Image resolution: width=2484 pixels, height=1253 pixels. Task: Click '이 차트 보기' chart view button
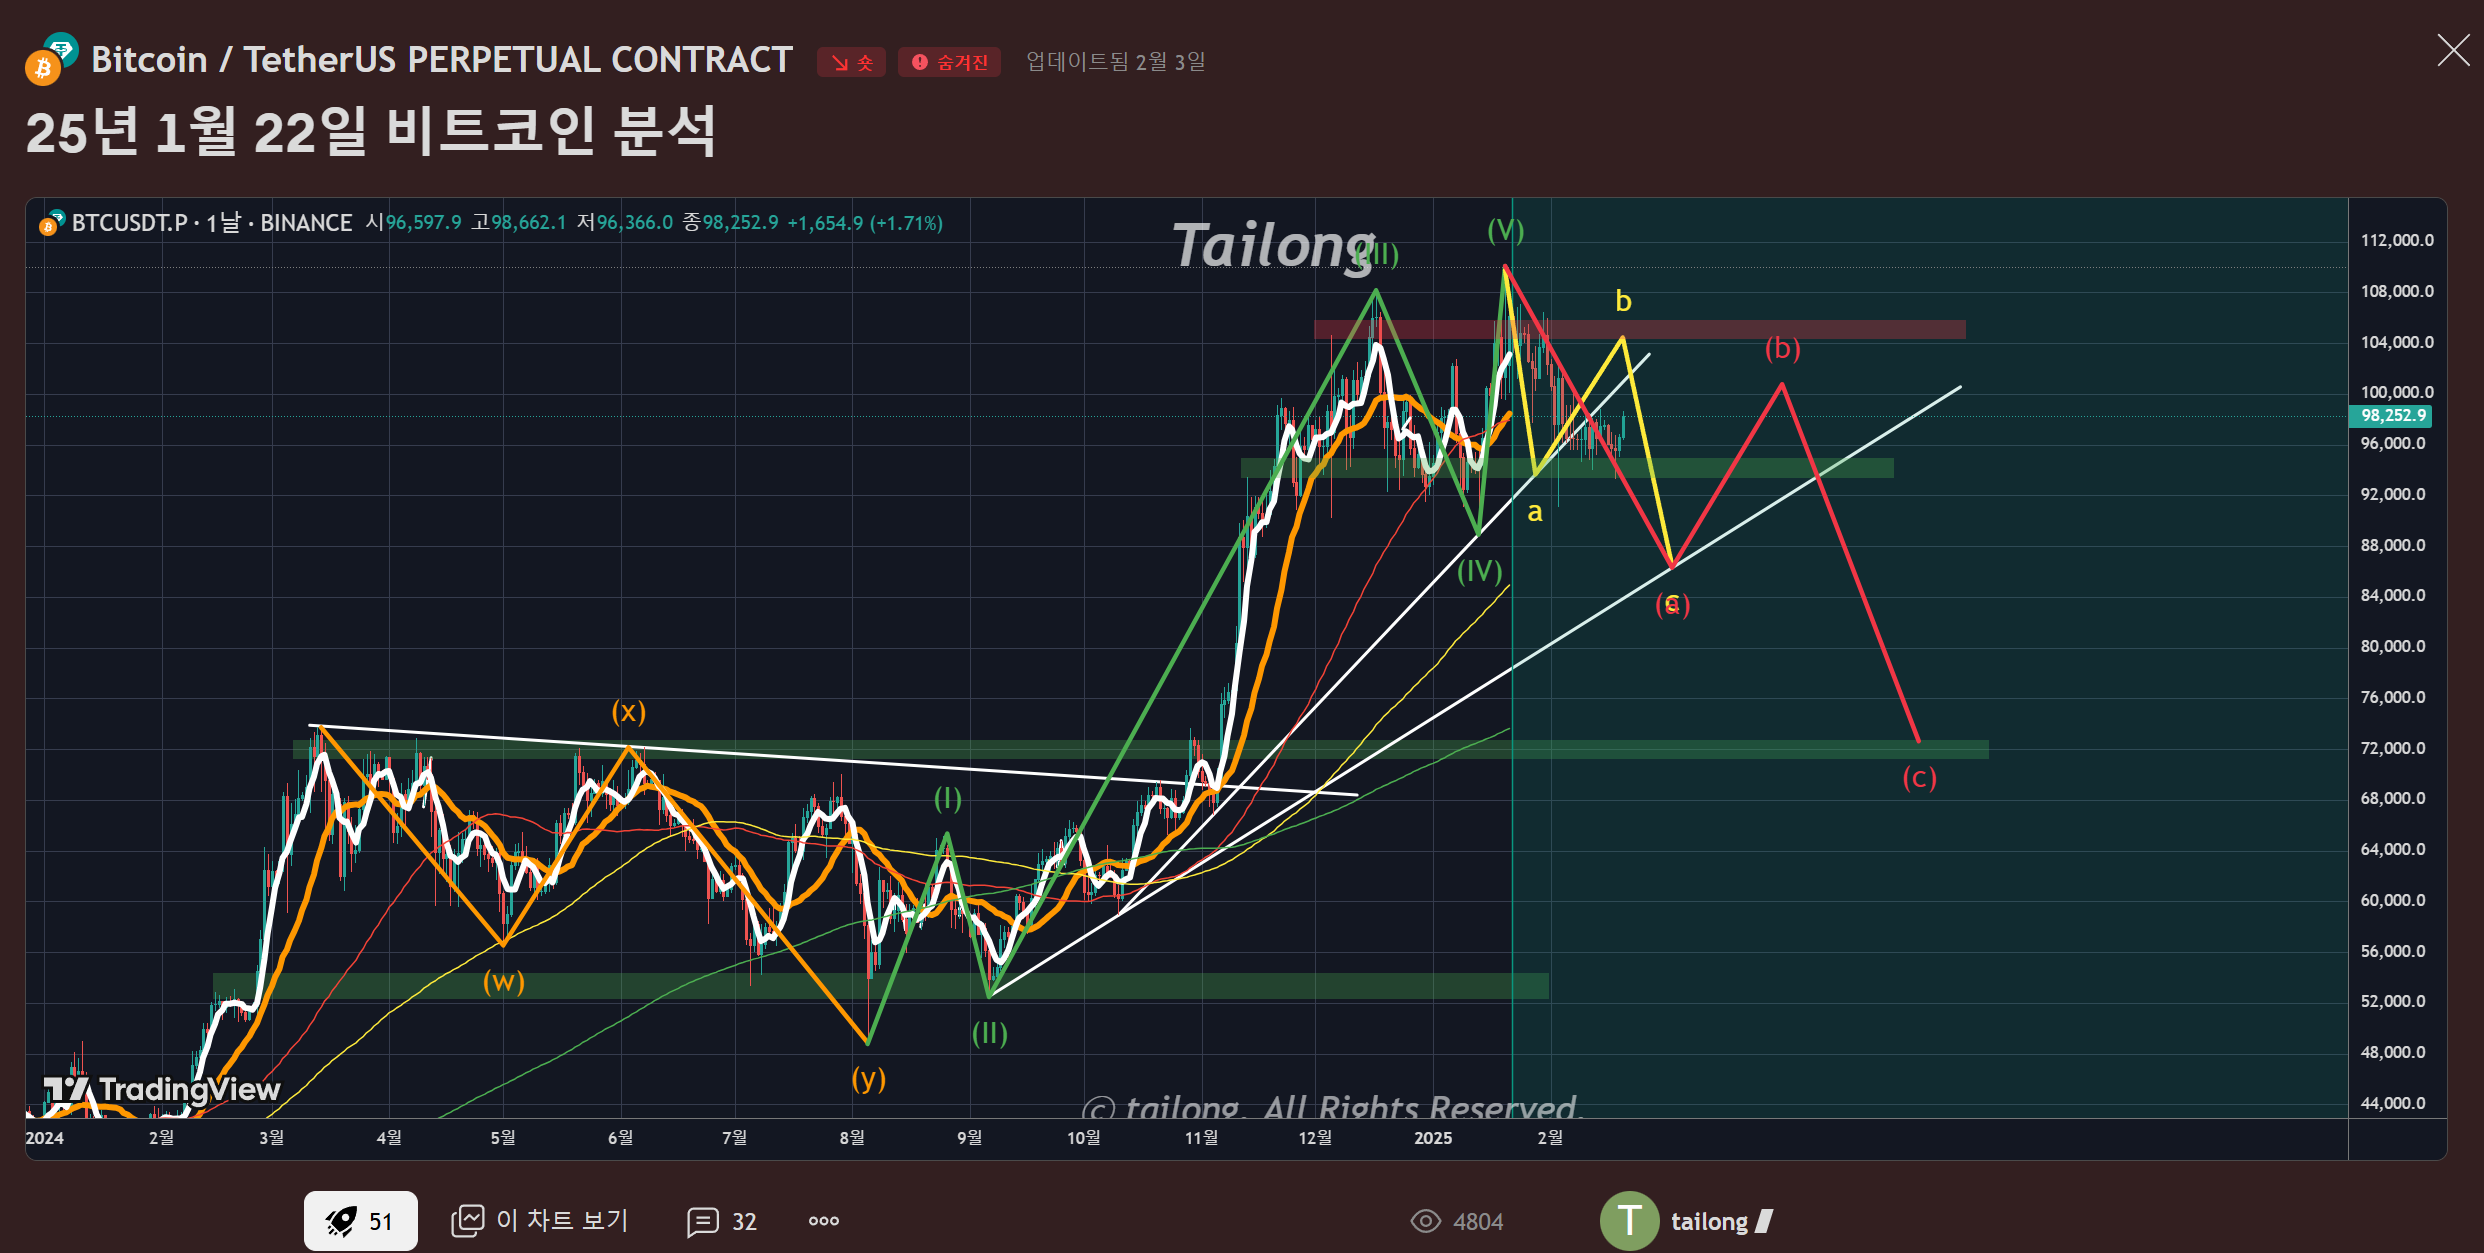(540, 1221)
